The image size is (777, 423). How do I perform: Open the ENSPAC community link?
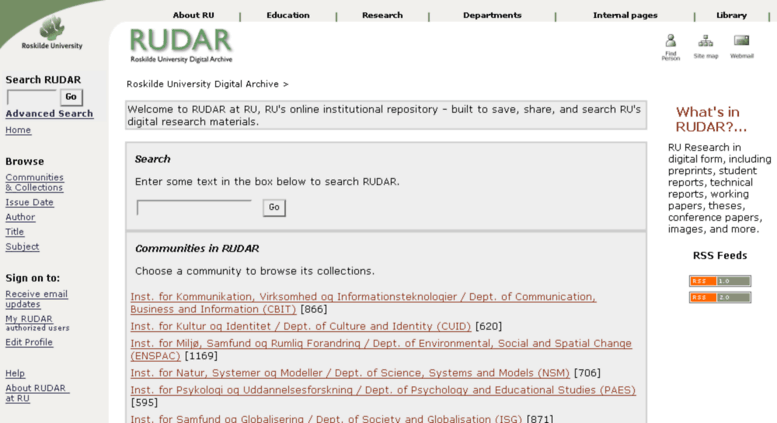click(x=381, y=349)
